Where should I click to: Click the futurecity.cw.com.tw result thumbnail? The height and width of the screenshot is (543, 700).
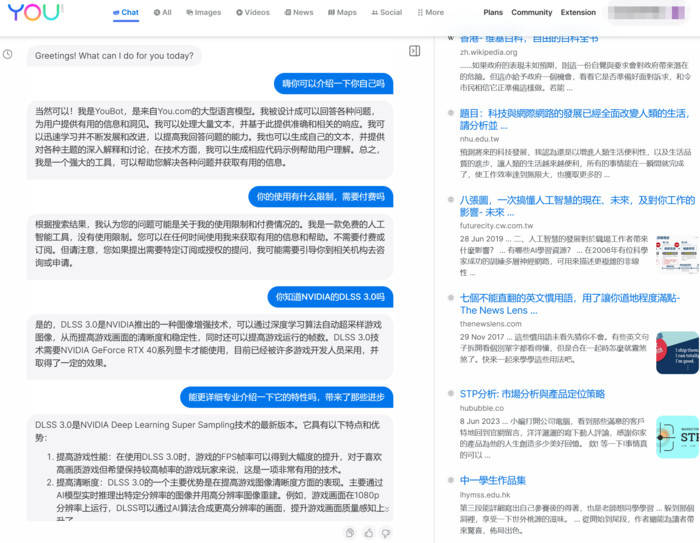point(677,254)
